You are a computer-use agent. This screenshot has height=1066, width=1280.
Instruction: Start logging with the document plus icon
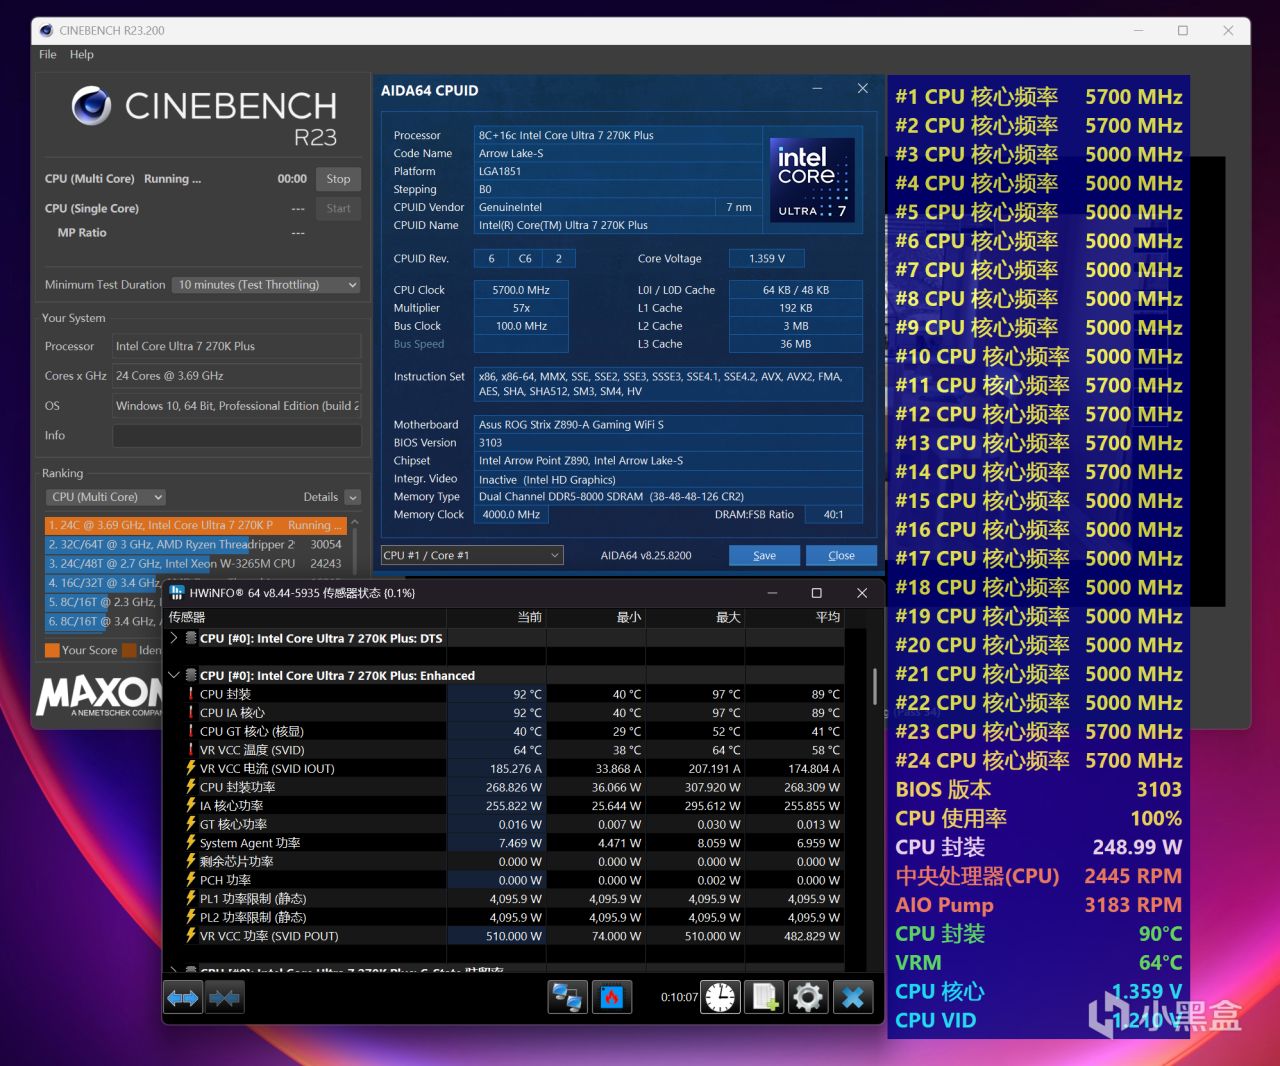click(x=765, y=997)
